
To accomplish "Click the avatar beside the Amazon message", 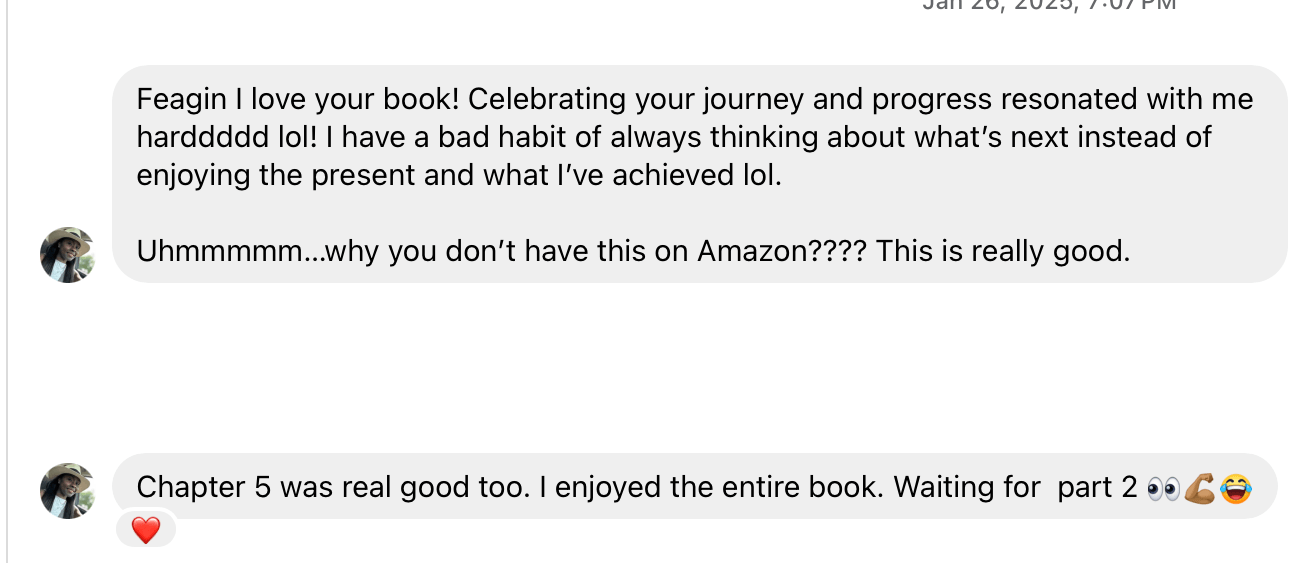I will tap(67, 255).
